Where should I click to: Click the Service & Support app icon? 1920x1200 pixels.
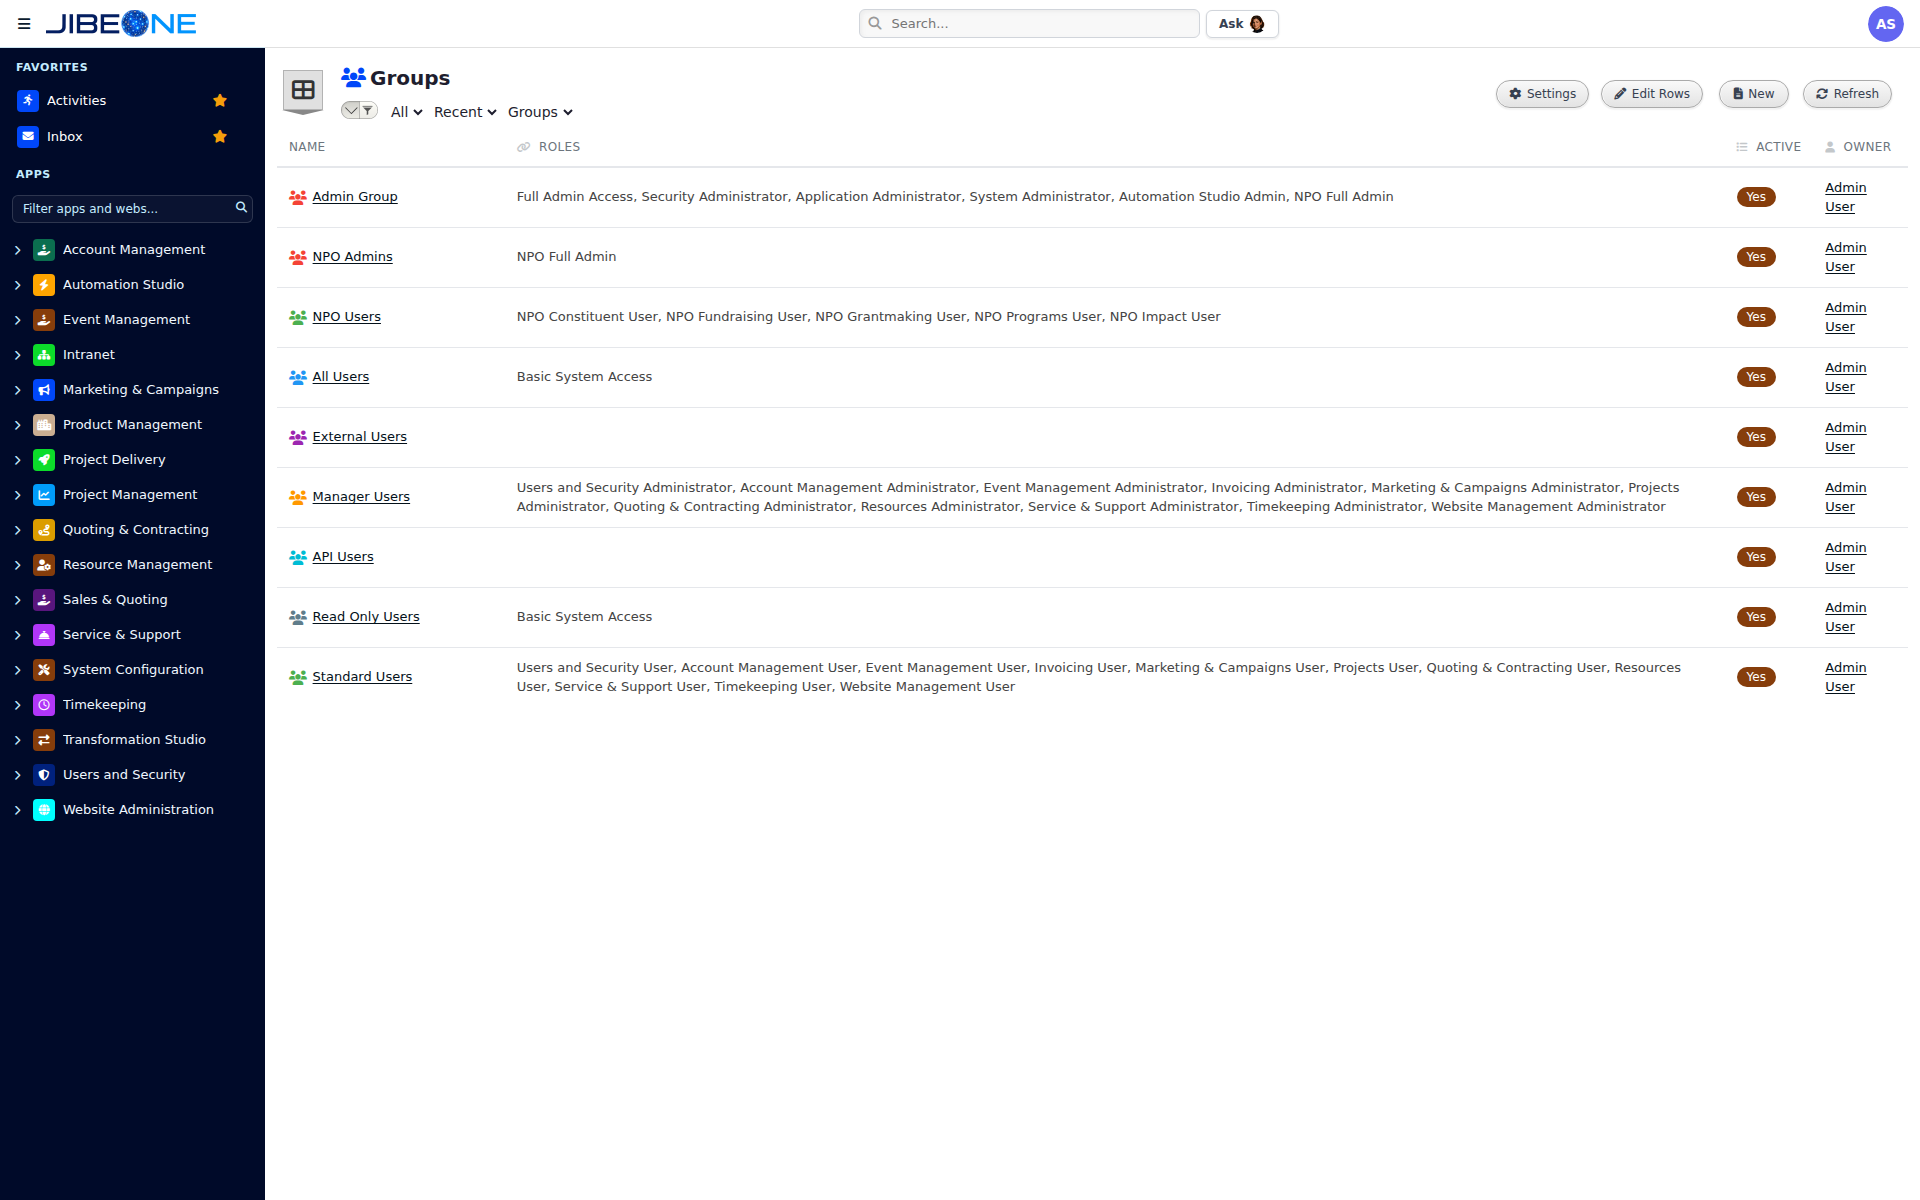(x=44, y=635)
